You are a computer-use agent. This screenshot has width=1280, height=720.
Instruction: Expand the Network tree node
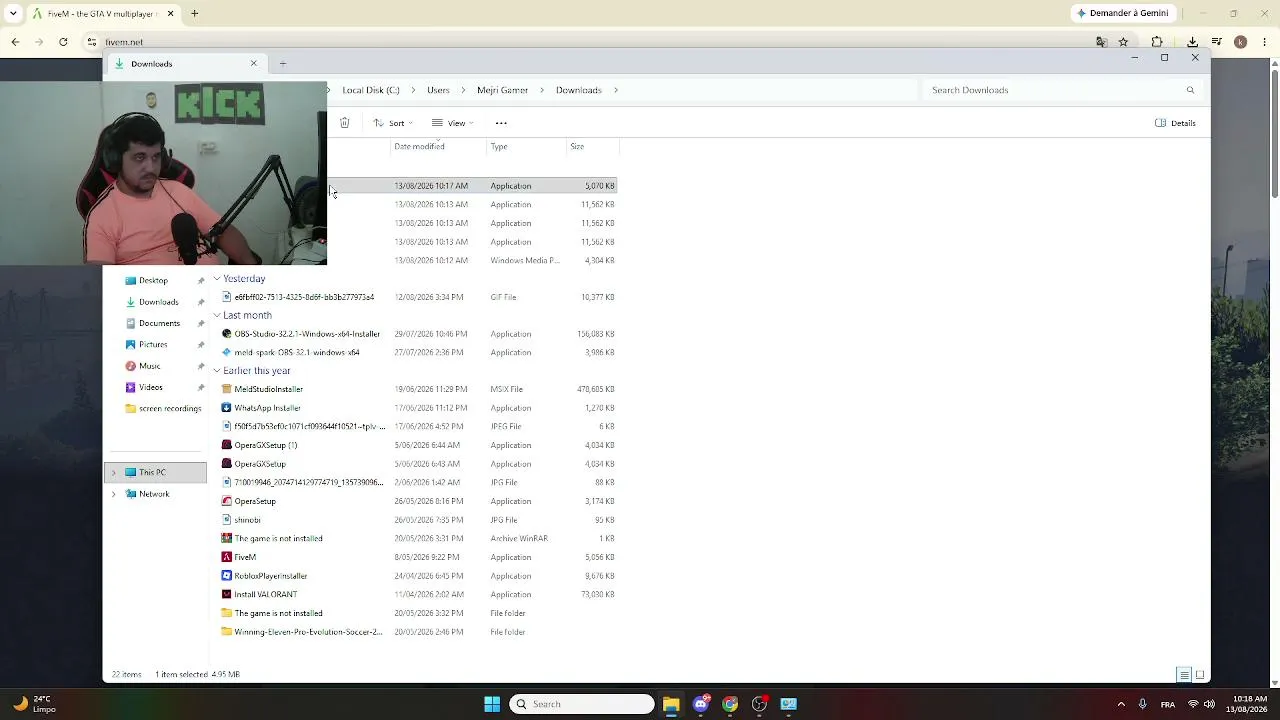pos(113,494)
